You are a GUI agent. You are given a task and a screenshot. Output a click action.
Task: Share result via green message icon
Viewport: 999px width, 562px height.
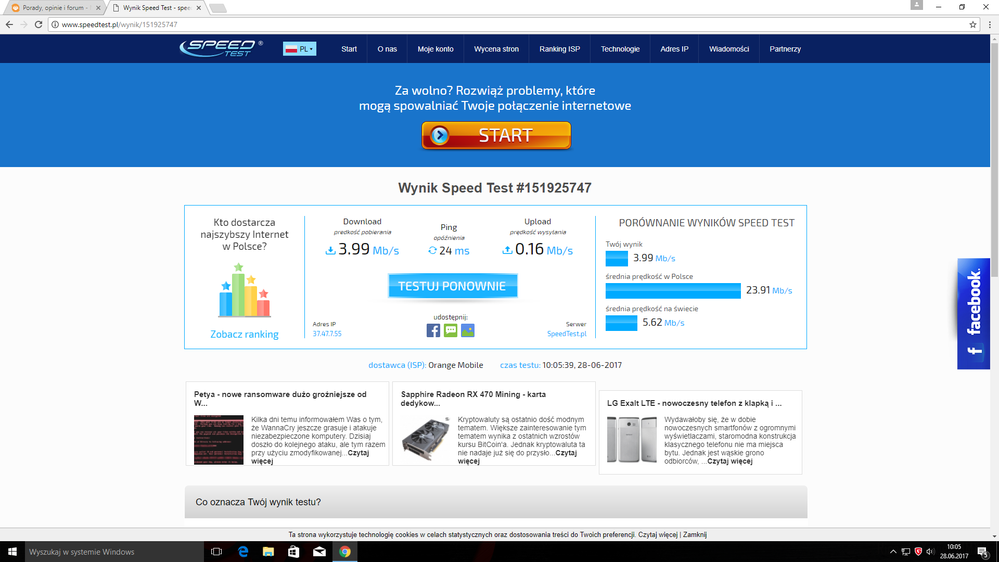(x=450, y=330)
